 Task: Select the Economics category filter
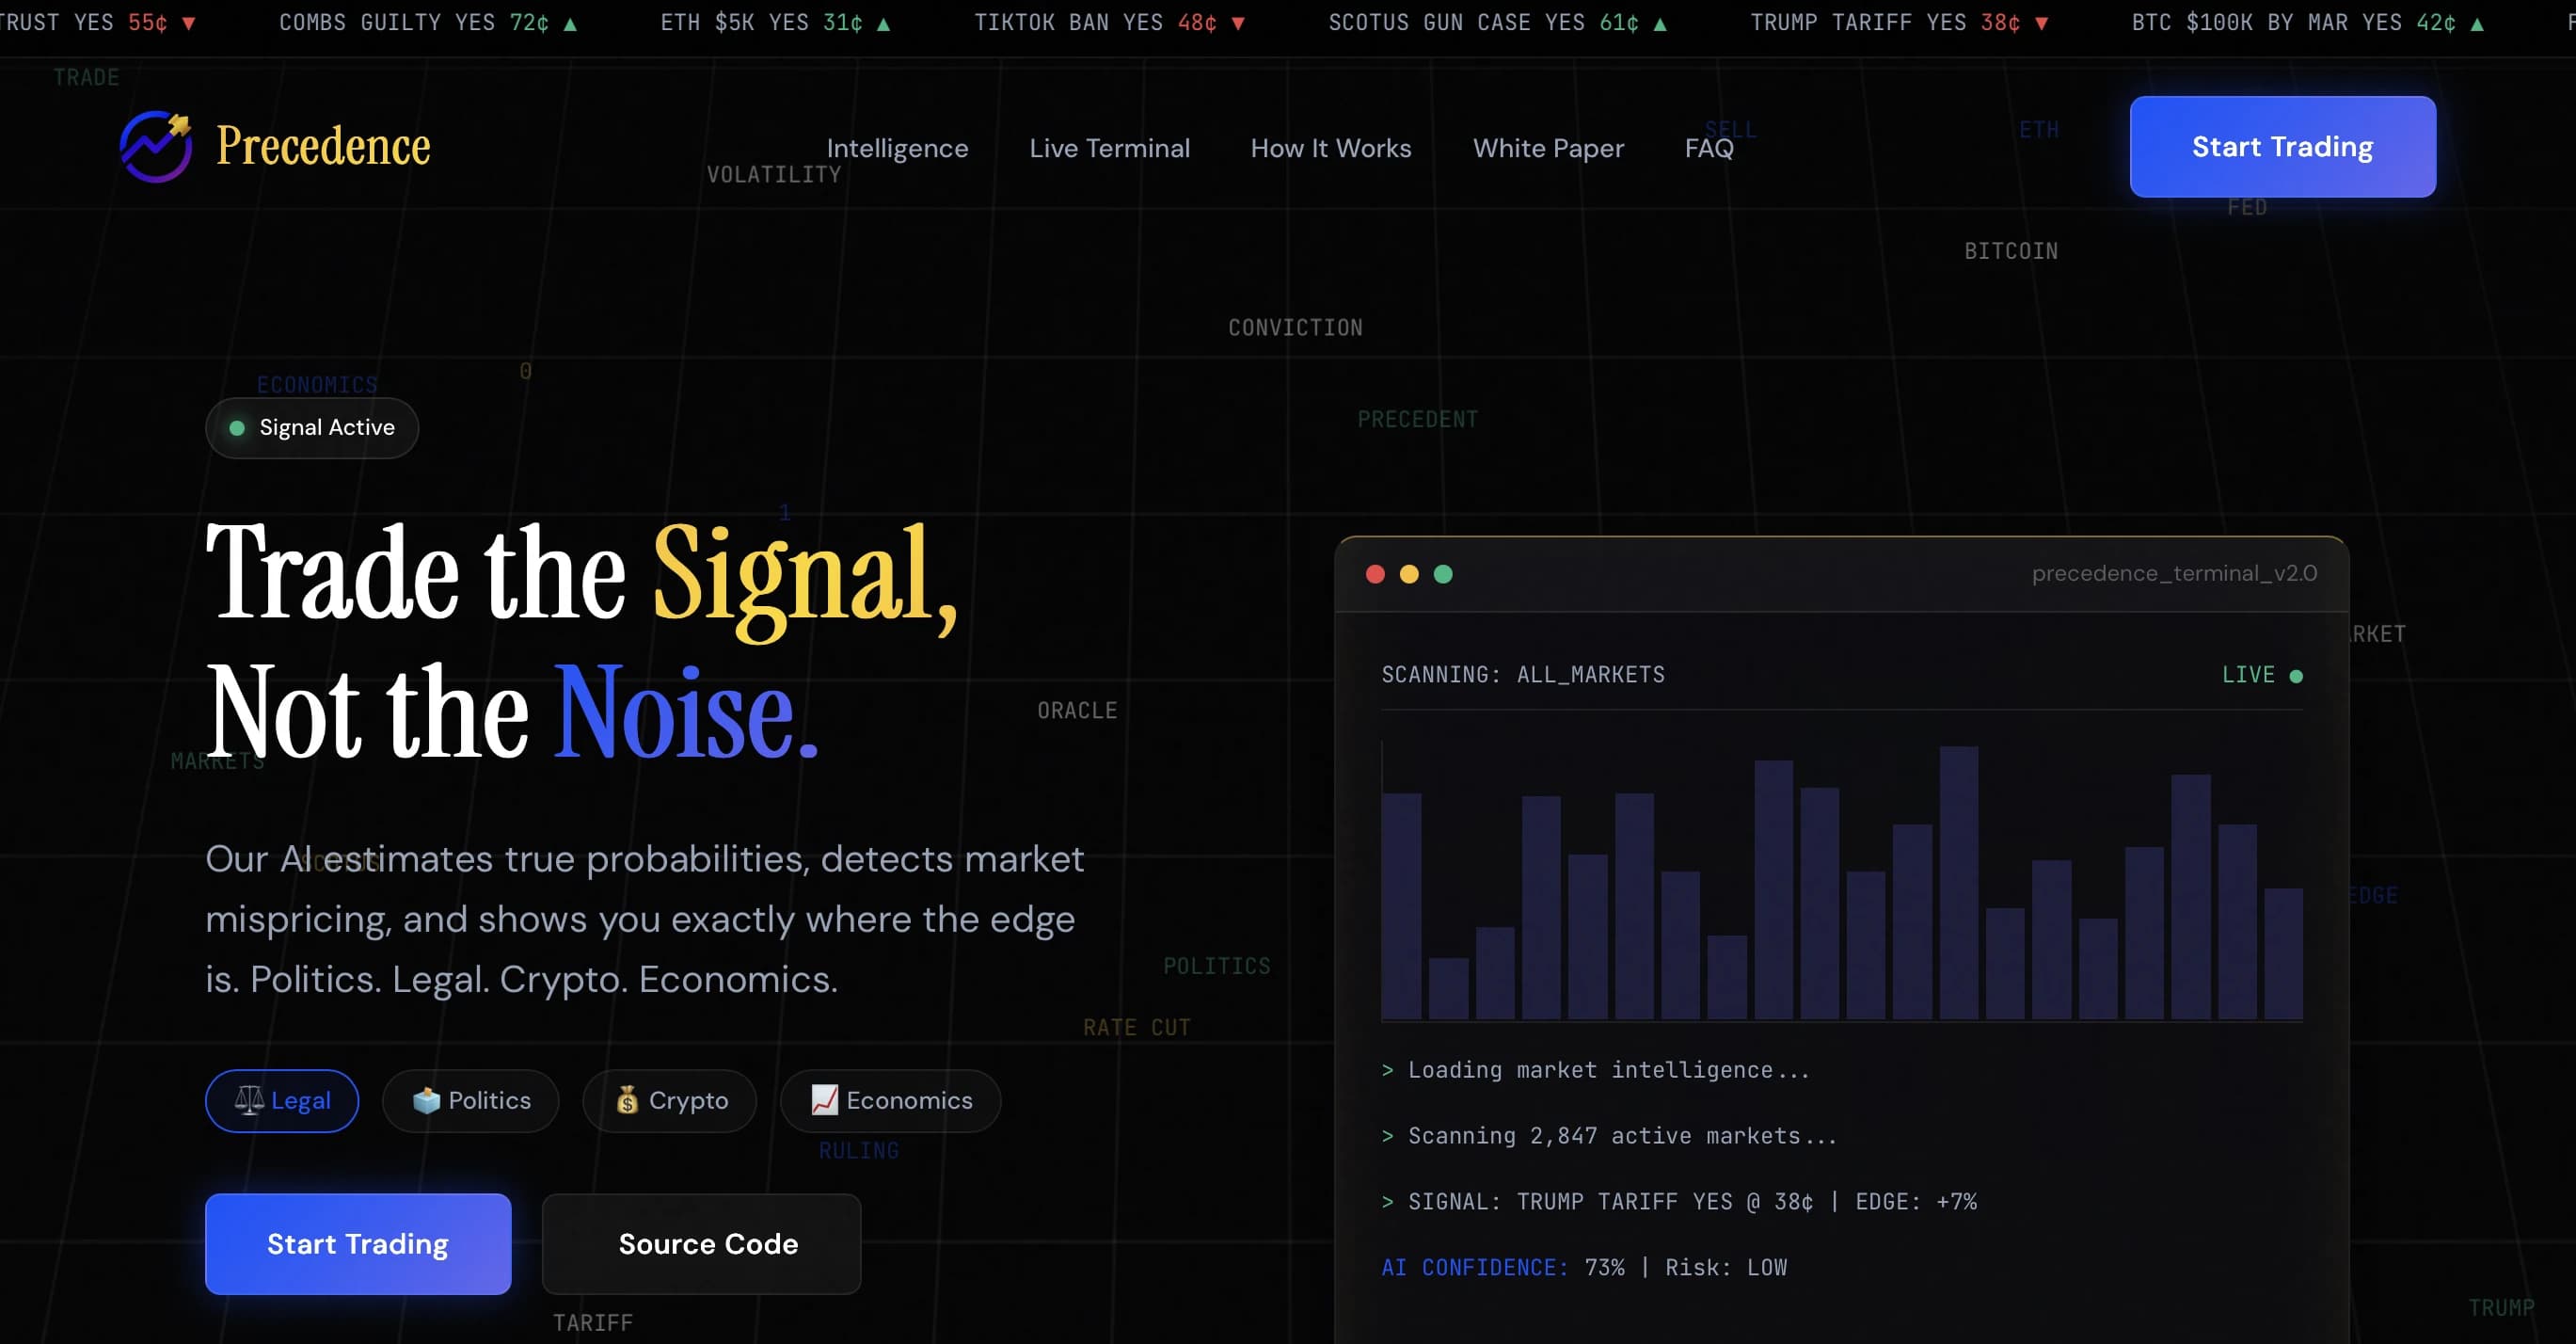tap(890, 1101)
